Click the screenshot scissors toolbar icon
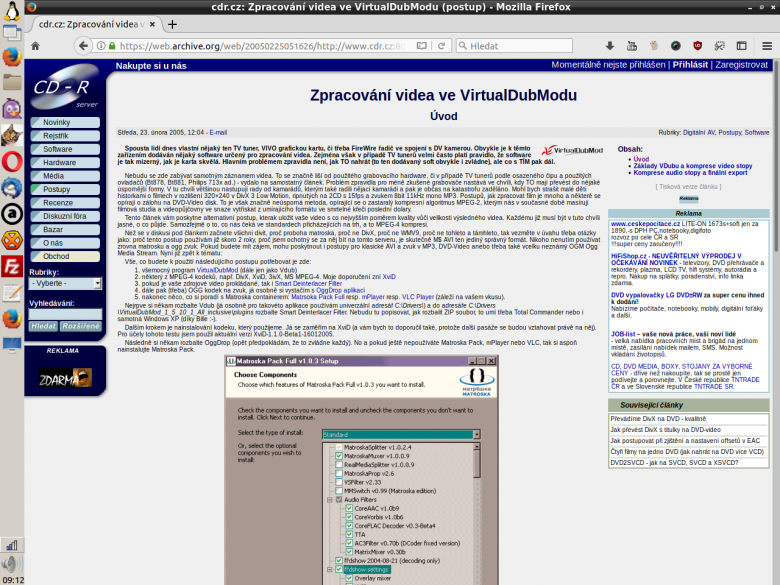This screenshot has width=780, height=585. coord(719,46)
